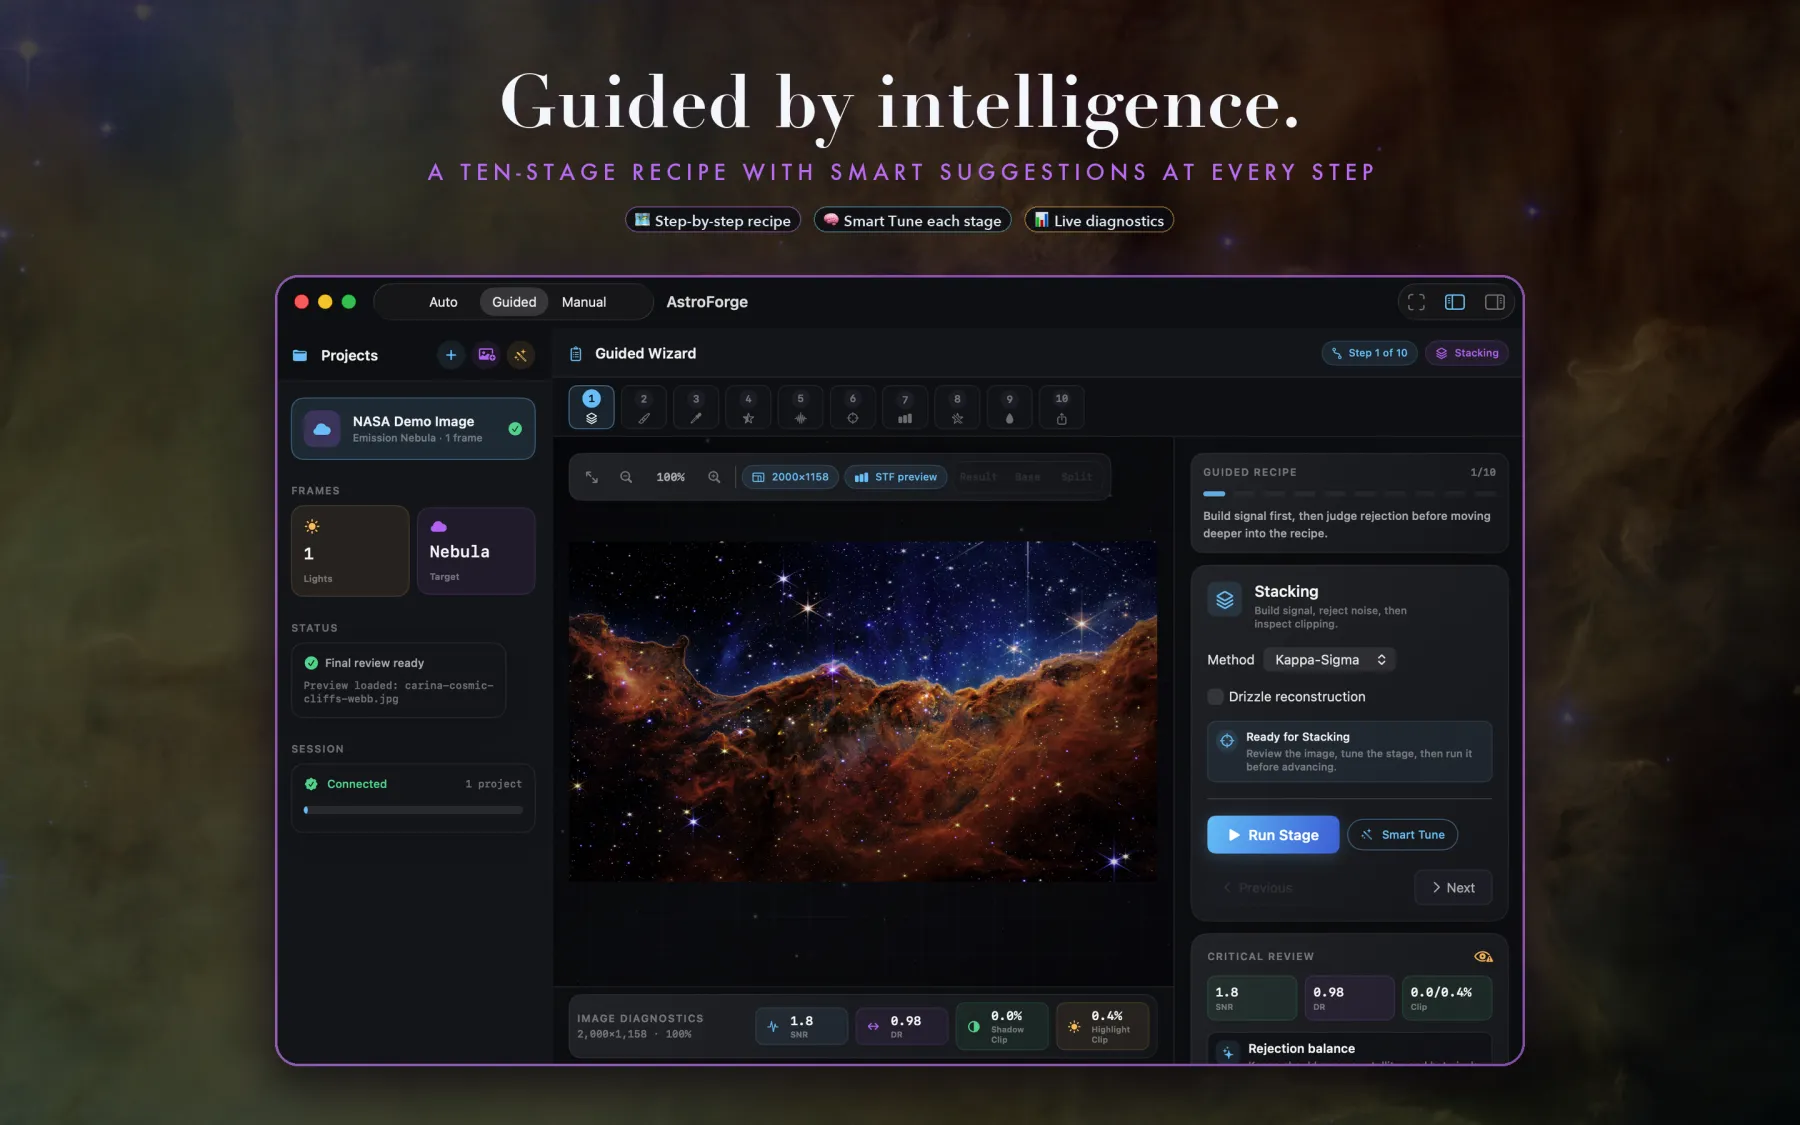Viewport: 1800px width, 1125px height.
Task: Toggle the left sidebar panel icon
Action: point(1455,302)
